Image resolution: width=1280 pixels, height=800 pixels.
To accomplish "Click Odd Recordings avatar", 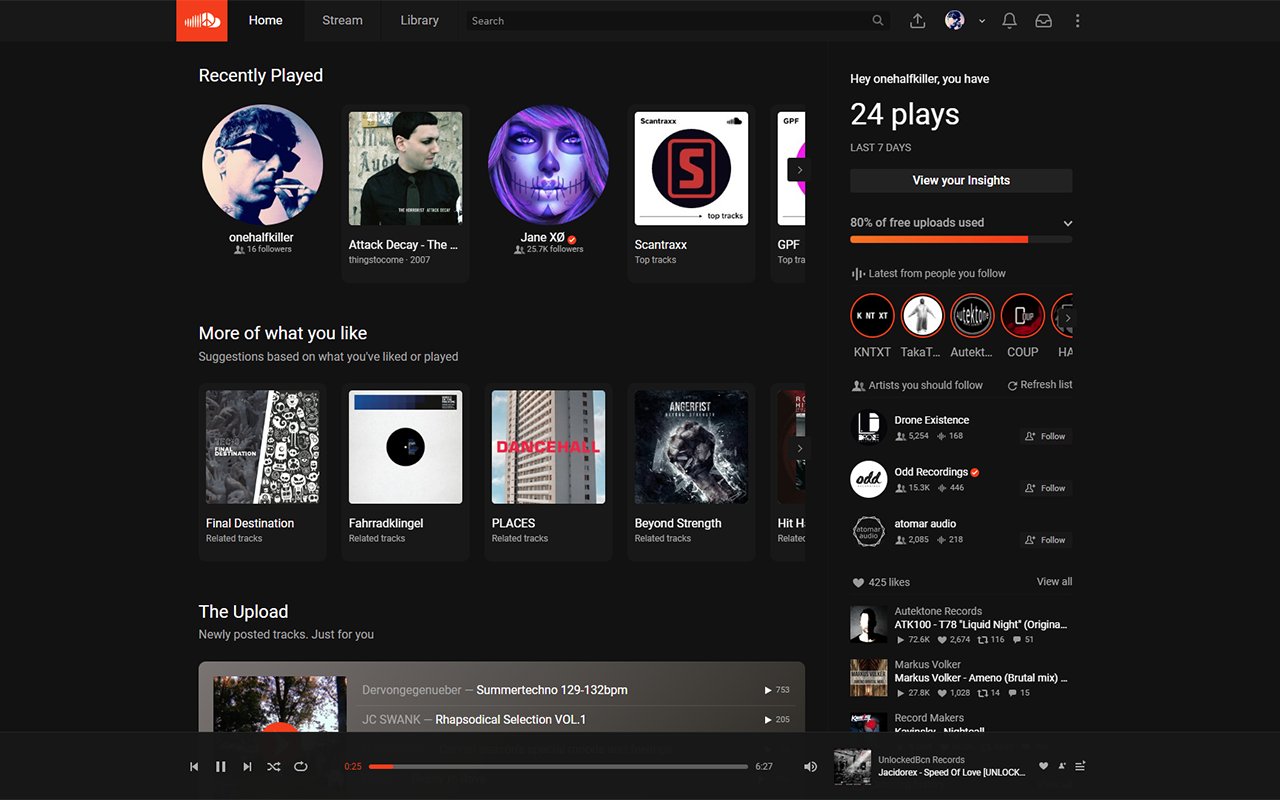I will tap(868, 479).
